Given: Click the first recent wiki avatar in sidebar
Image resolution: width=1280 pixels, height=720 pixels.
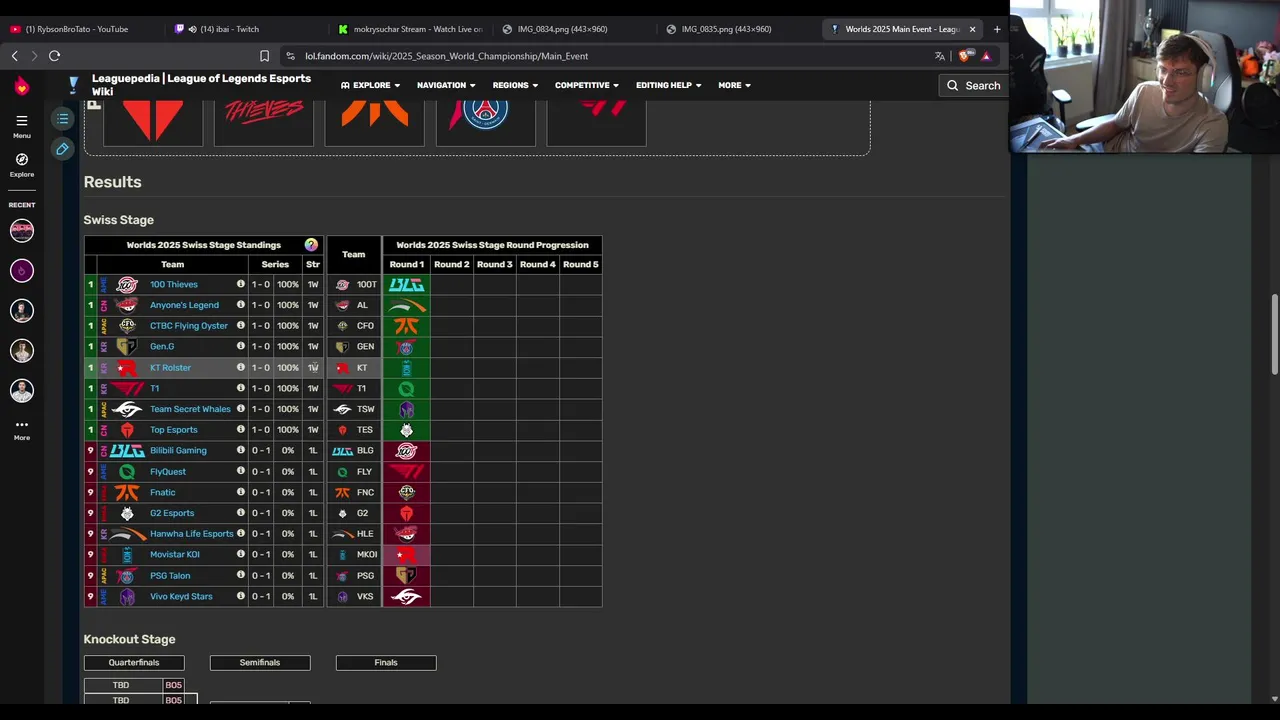Looking at the screenshot, I should click(x=22, y=231).
